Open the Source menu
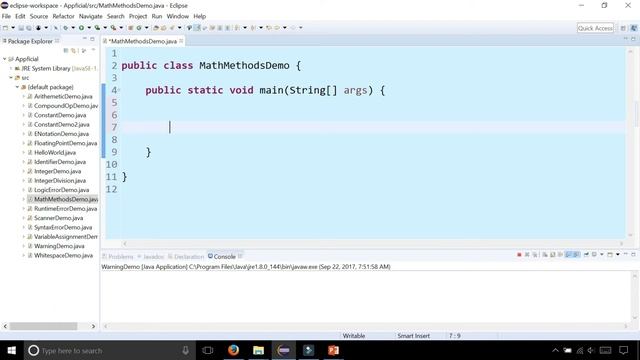The width and height of the screenshot is (640, 360). [39, 16]
